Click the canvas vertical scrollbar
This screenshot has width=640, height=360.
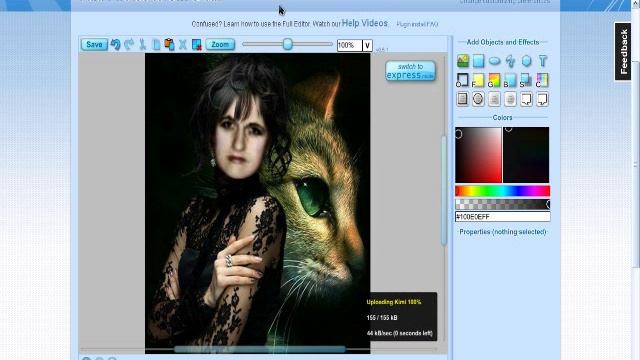(444, 191)
